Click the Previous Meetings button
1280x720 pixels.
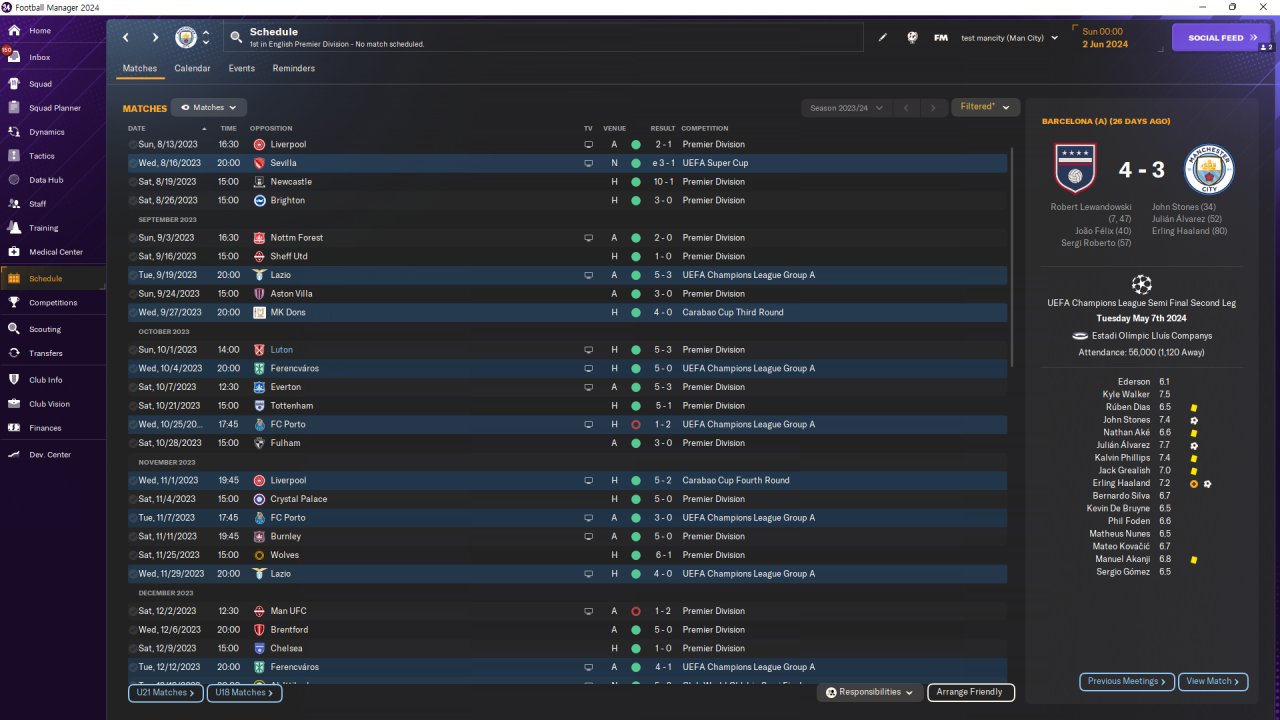pyautogui.click(x=1127, y=681)
